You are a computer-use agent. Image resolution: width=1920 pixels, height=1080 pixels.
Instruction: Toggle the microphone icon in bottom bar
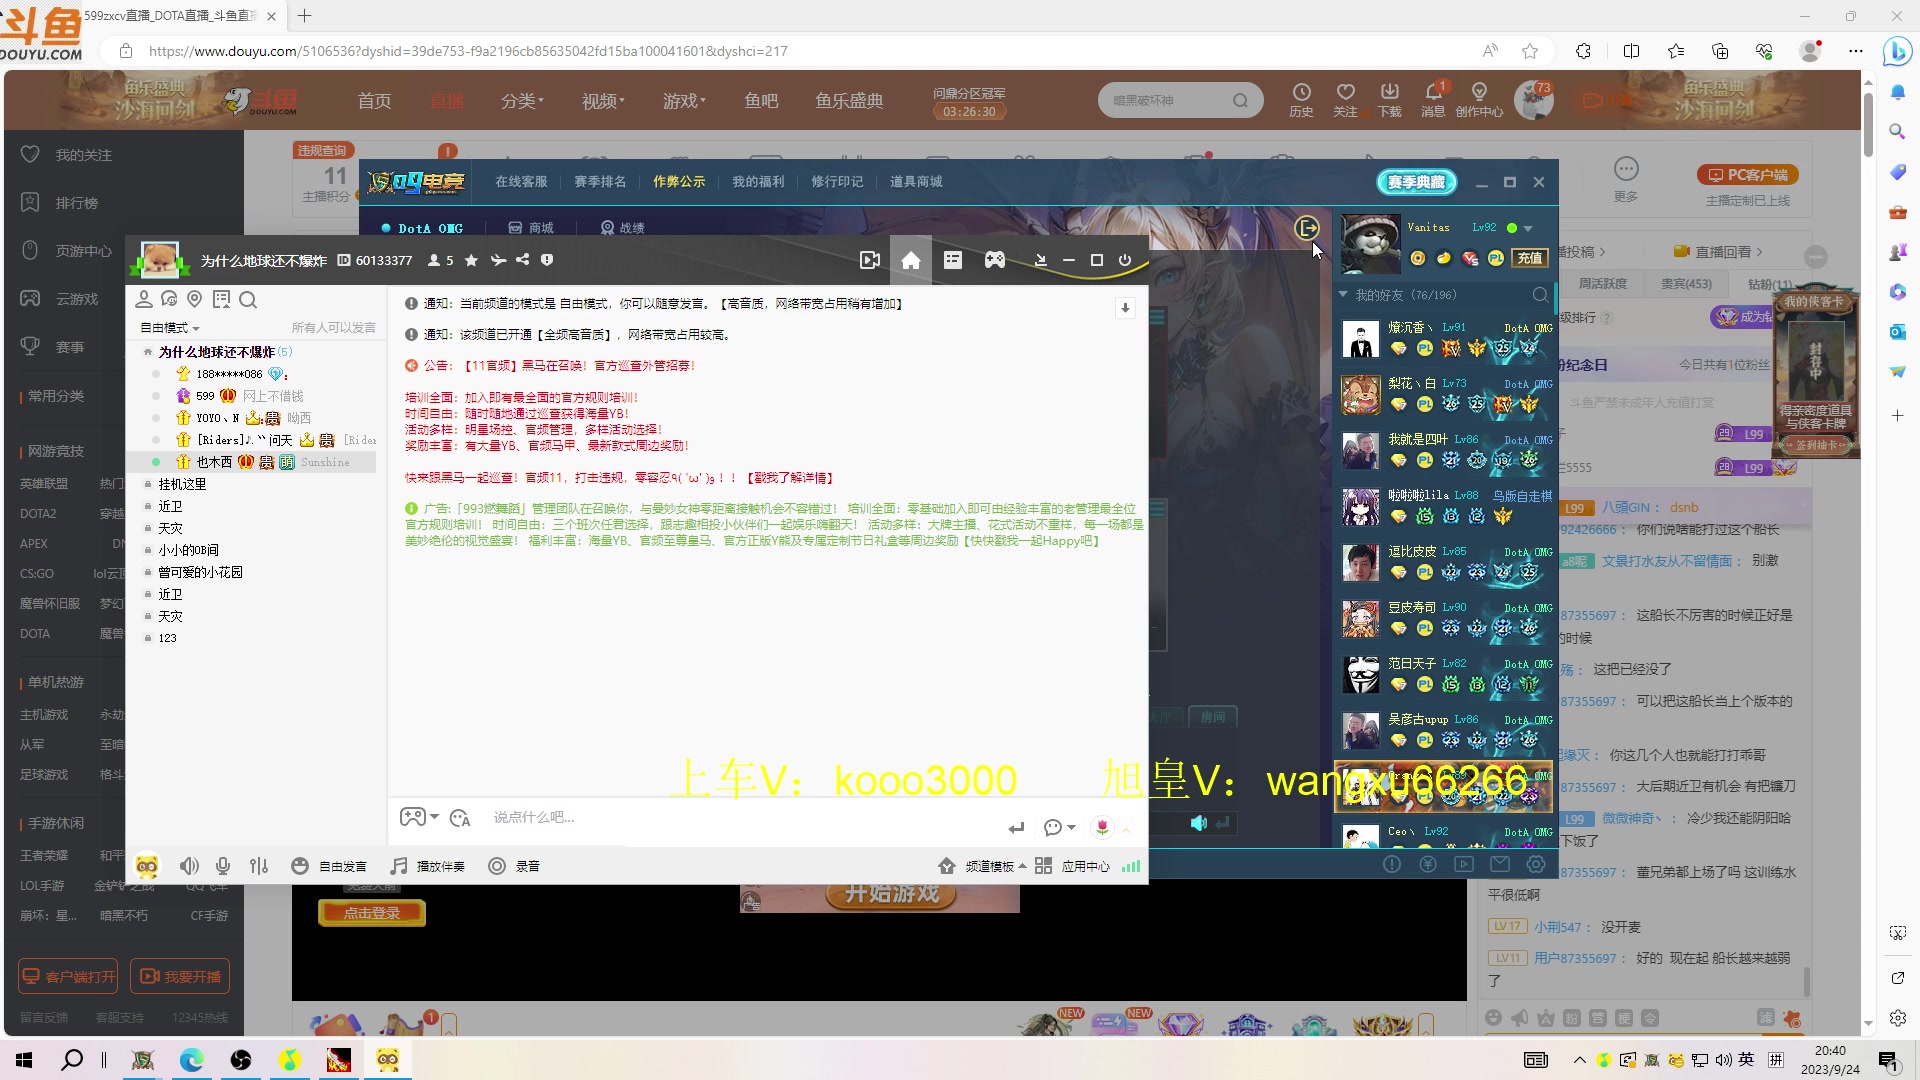click(223, 866)
